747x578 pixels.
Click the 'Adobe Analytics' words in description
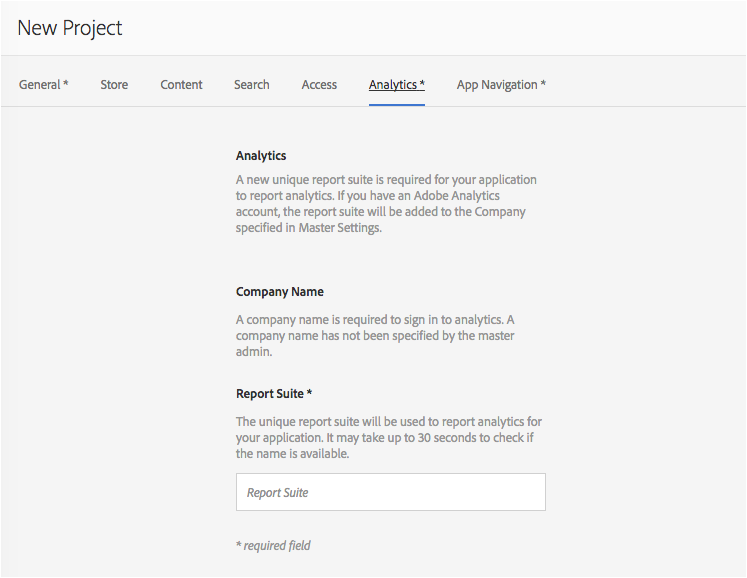tap(456, 196)
